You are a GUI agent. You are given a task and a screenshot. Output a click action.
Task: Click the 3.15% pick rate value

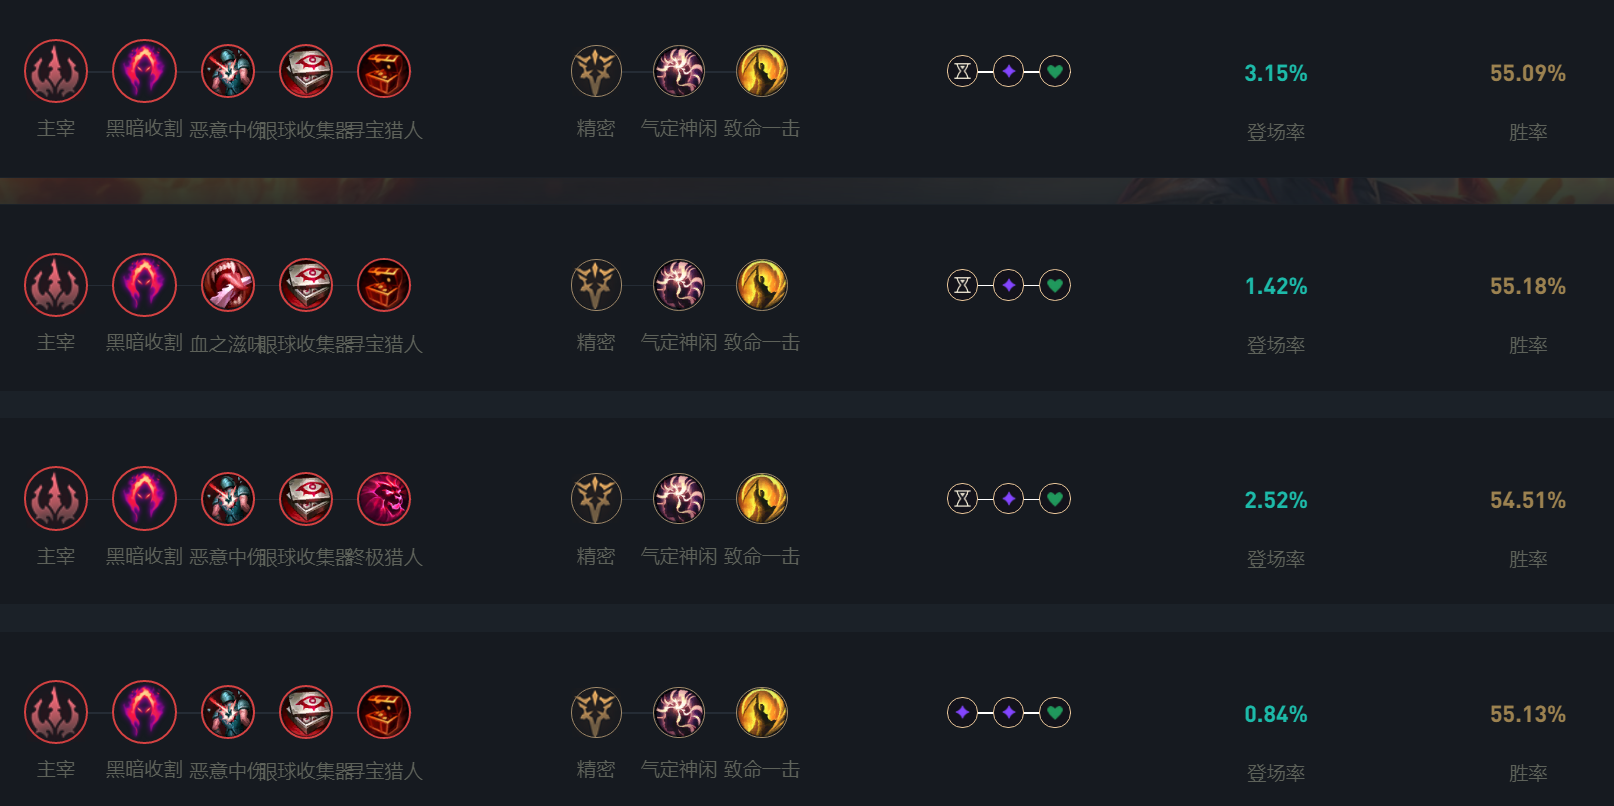1275,73
